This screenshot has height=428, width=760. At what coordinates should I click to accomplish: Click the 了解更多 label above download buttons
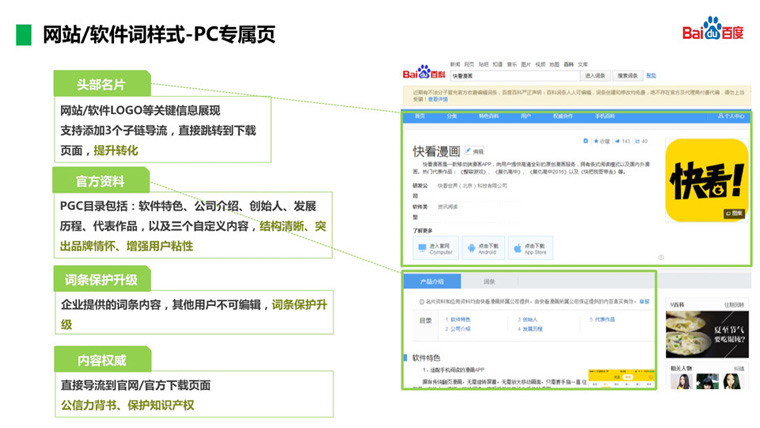click(x=423, y=231)
